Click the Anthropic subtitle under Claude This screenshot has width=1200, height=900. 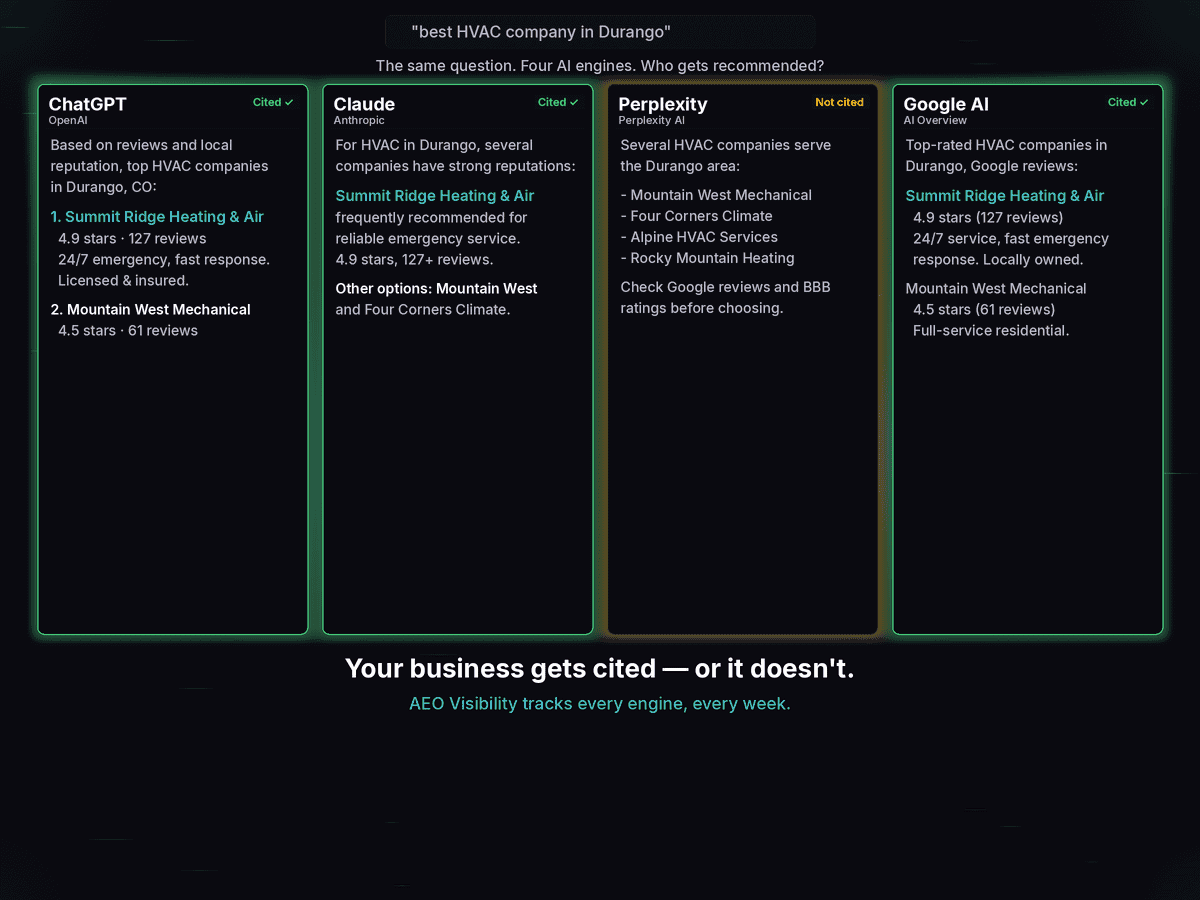(x=359, y=120)
